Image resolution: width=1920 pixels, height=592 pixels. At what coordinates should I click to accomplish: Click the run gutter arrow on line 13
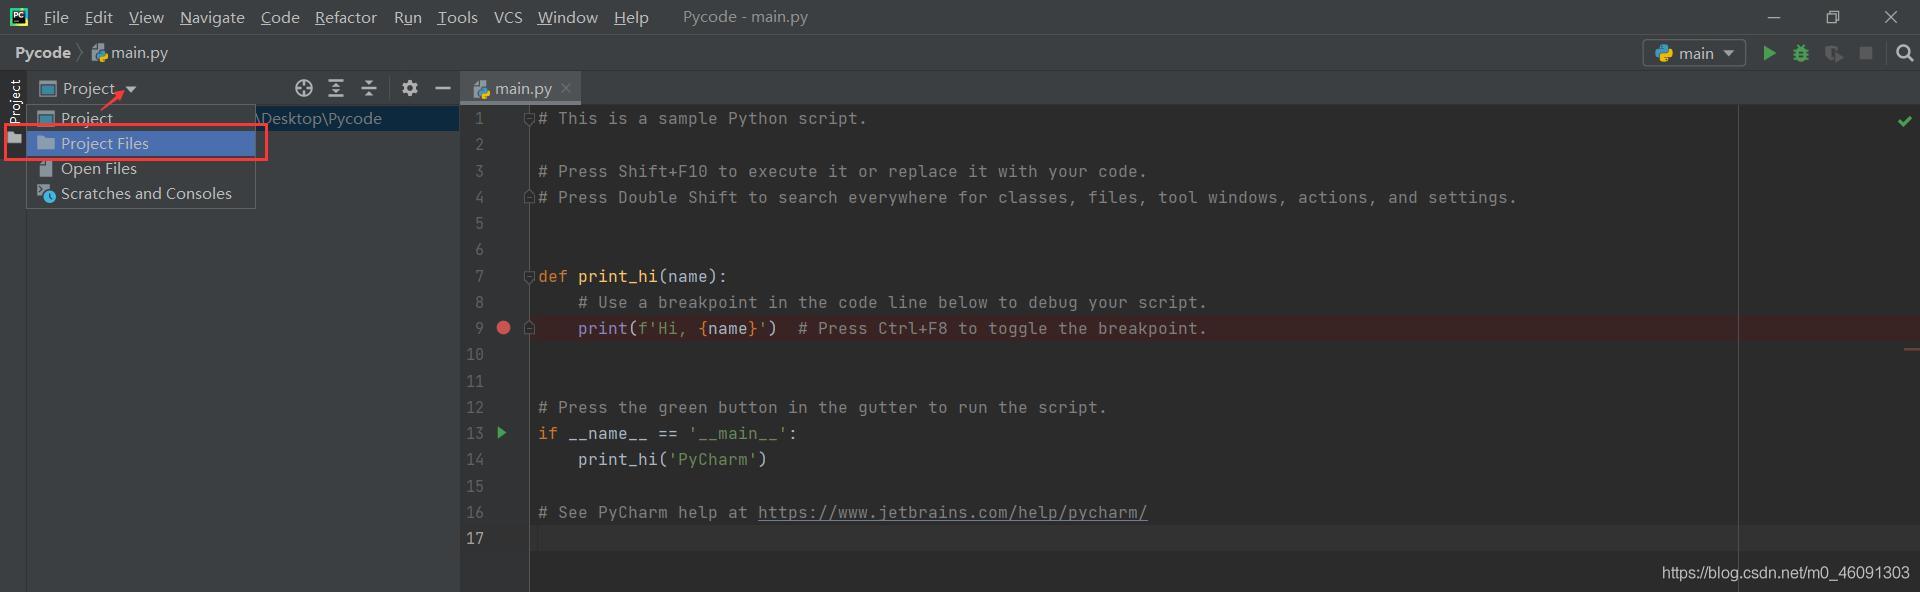pos(502,433)
